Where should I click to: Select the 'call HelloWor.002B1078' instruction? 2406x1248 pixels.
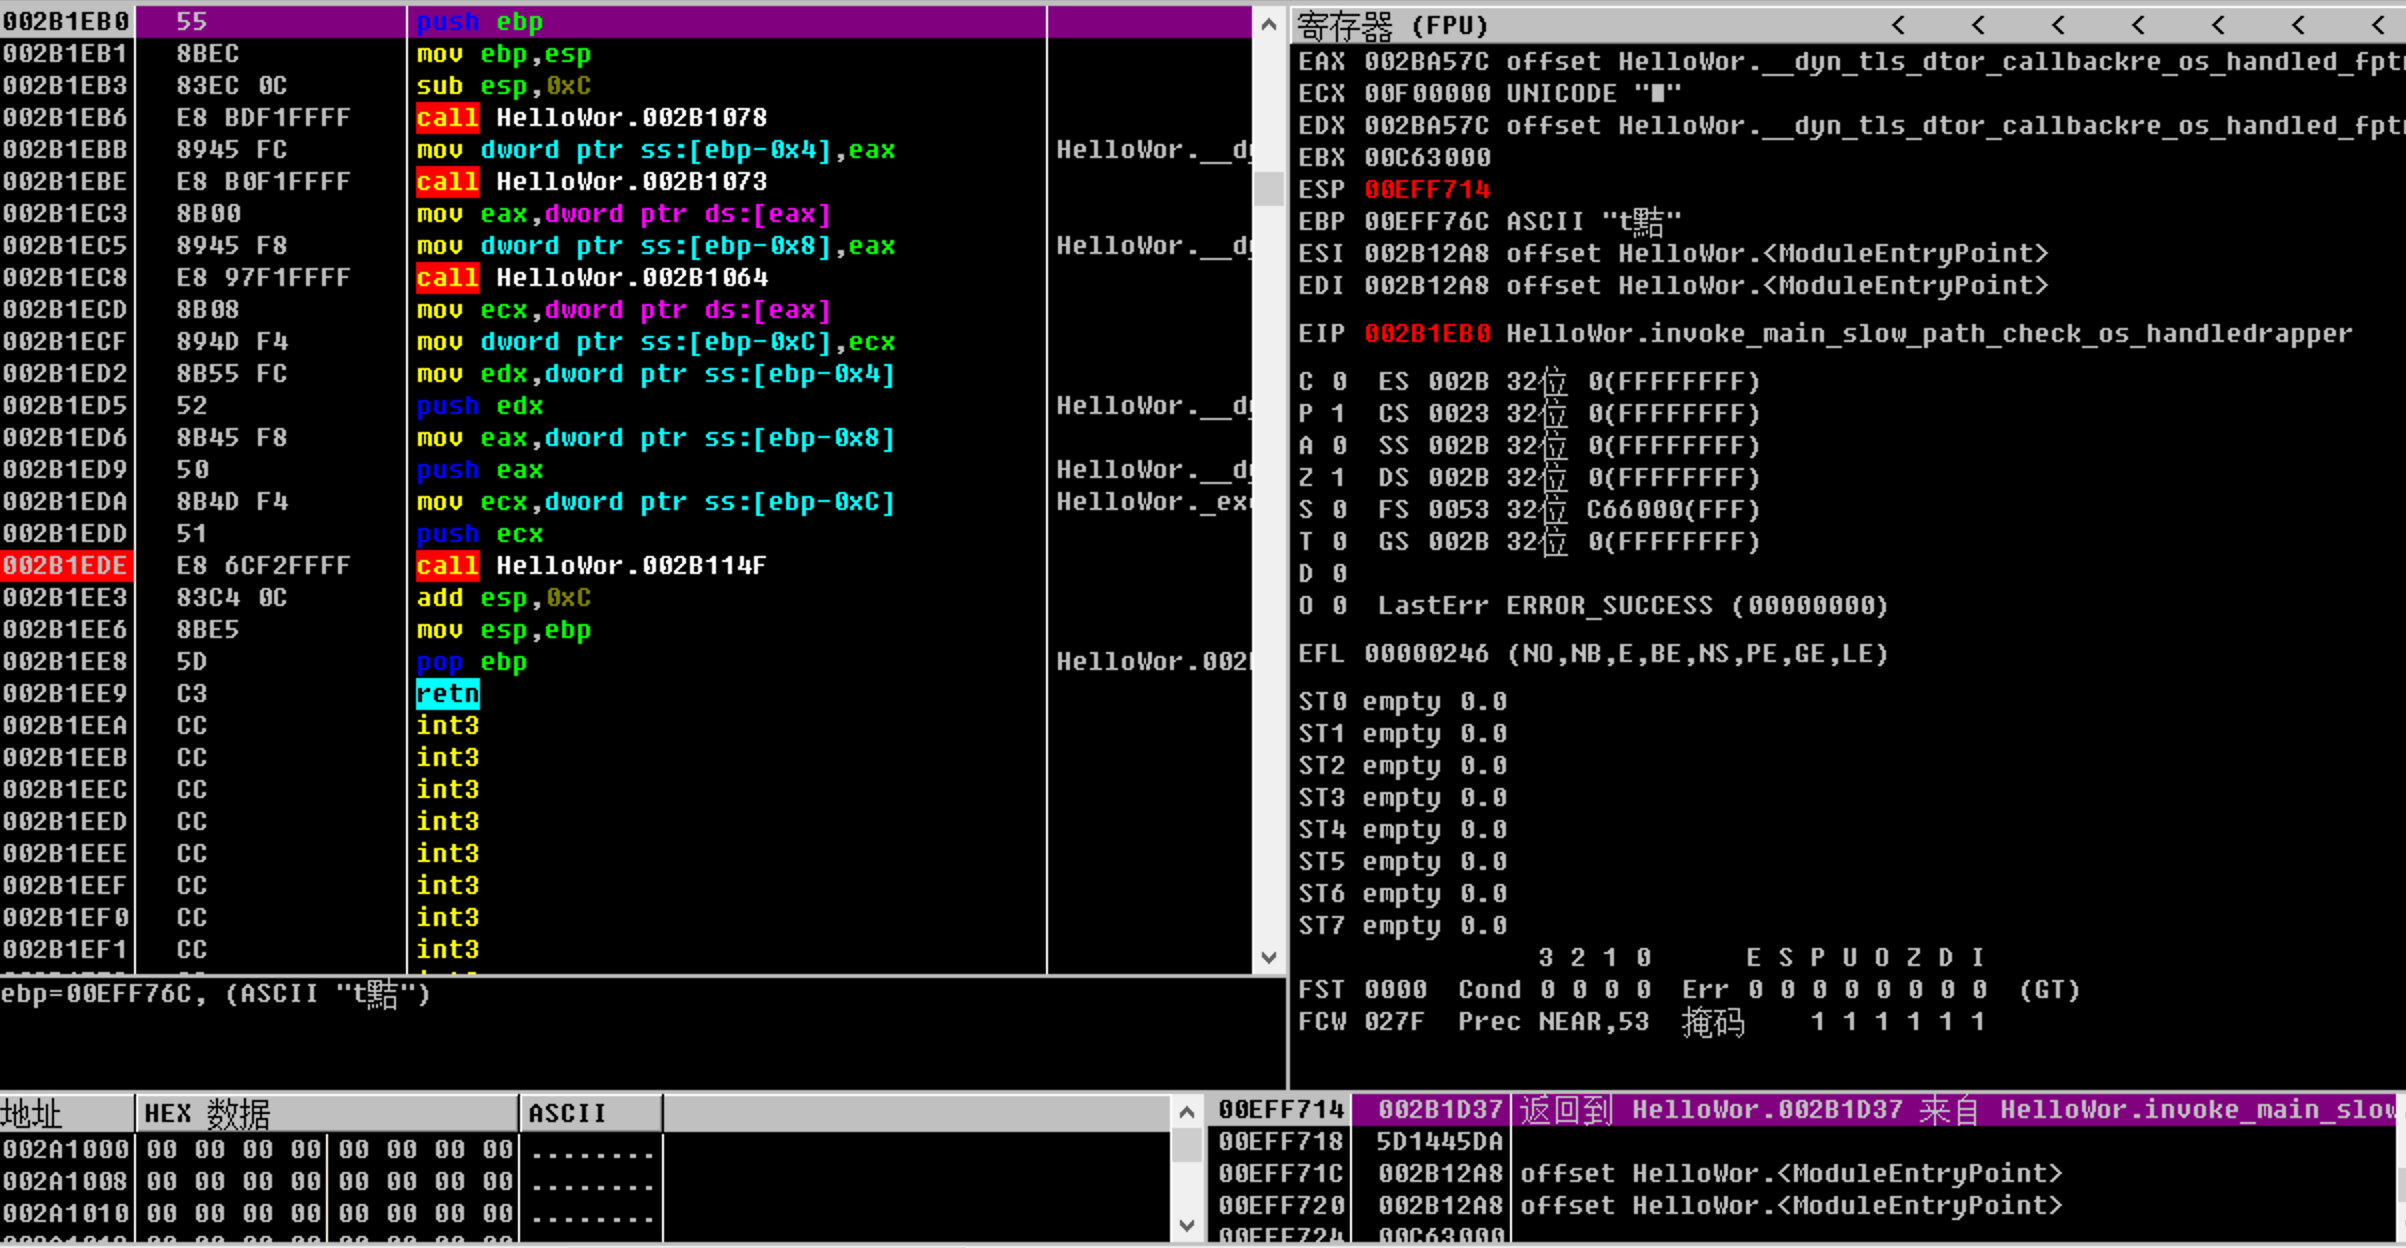coord(592,117)
